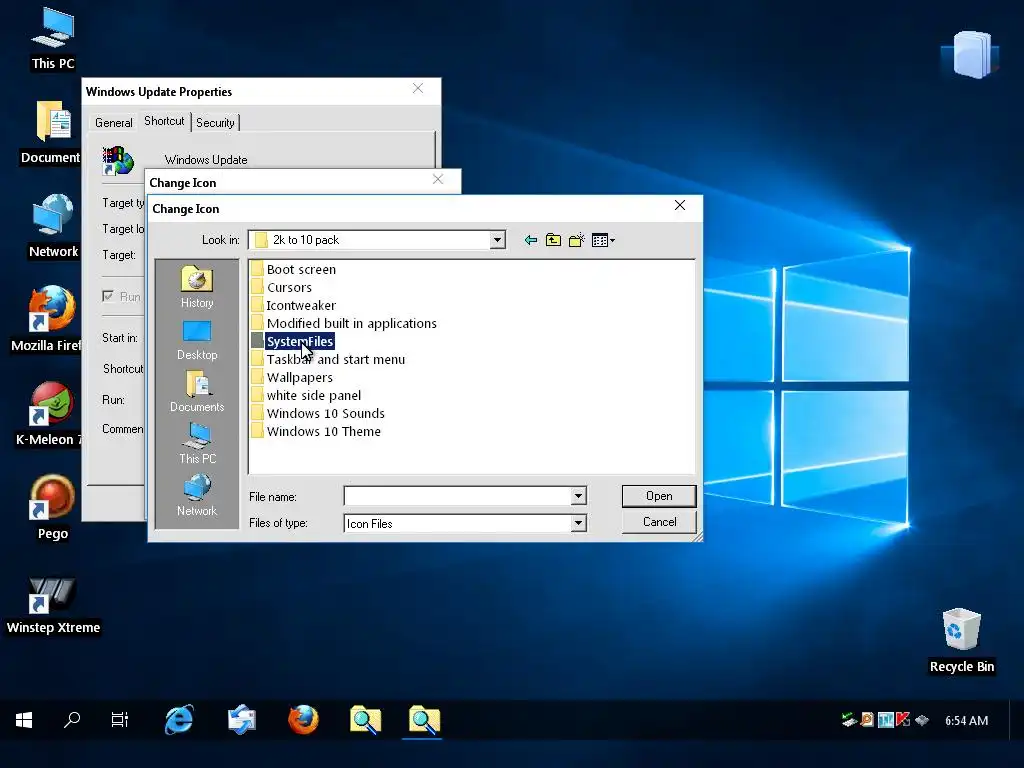The image size is (1024, 768).
Task: Select the Cursors folder
Action: [x=281, y=287]
